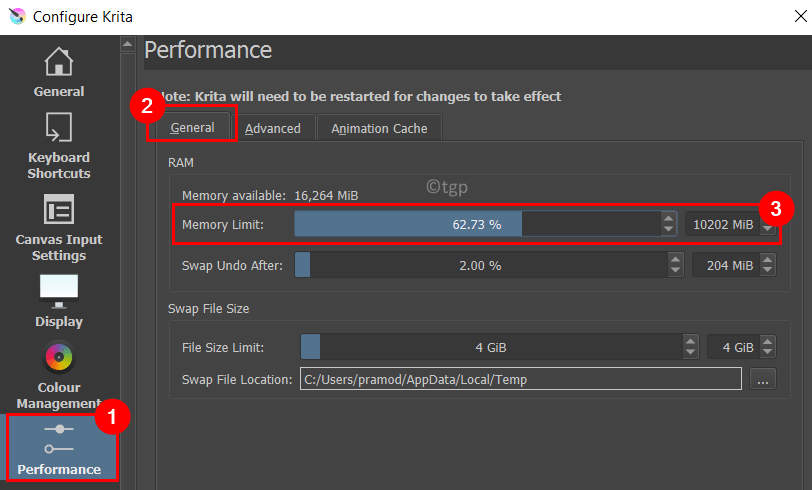
Task: Switch to the Advanced tab
Action: click(272, 128)
